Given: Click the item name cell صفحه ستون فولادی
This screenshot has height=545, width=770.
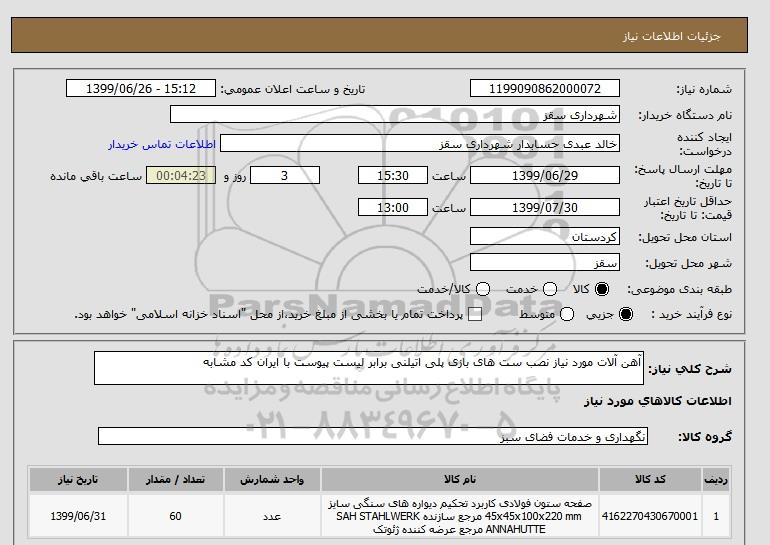Looking at the screenshot, I should click(460, 516).
